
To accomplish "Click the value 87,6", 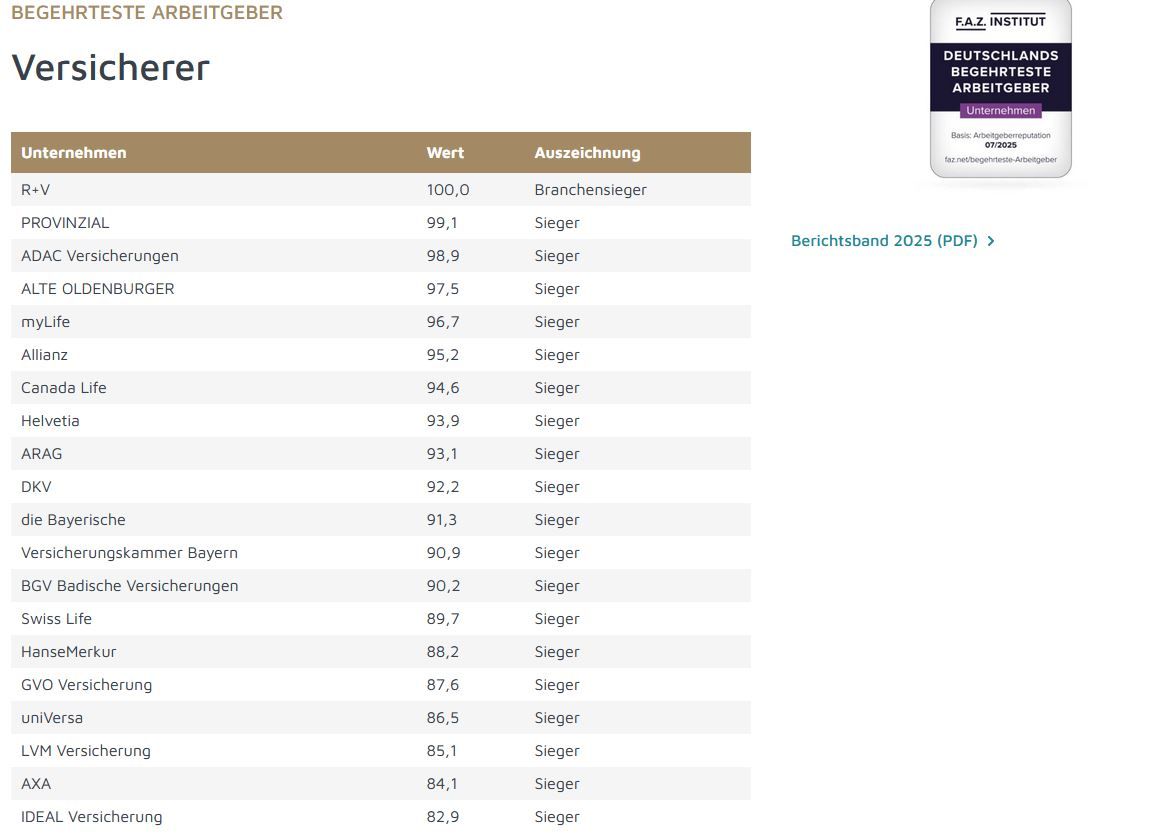I will (x=442, y=685).
